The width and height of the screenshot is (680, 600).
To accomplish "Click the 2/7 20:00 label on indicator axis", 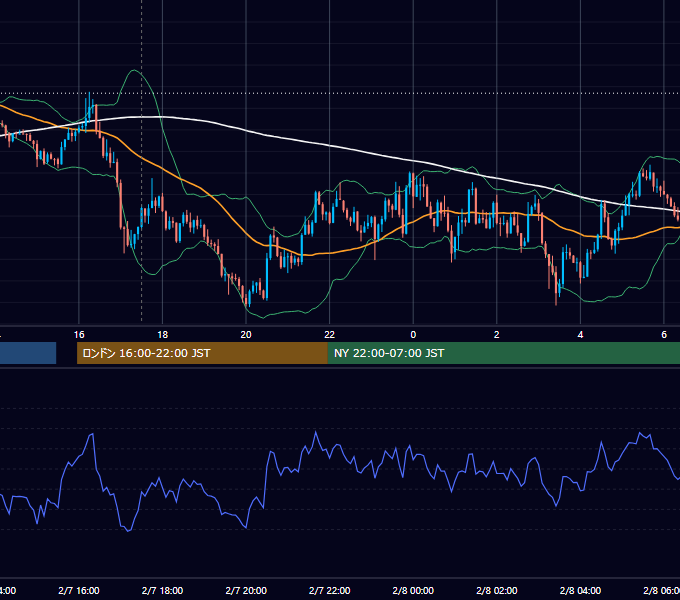I will (246, 590).
